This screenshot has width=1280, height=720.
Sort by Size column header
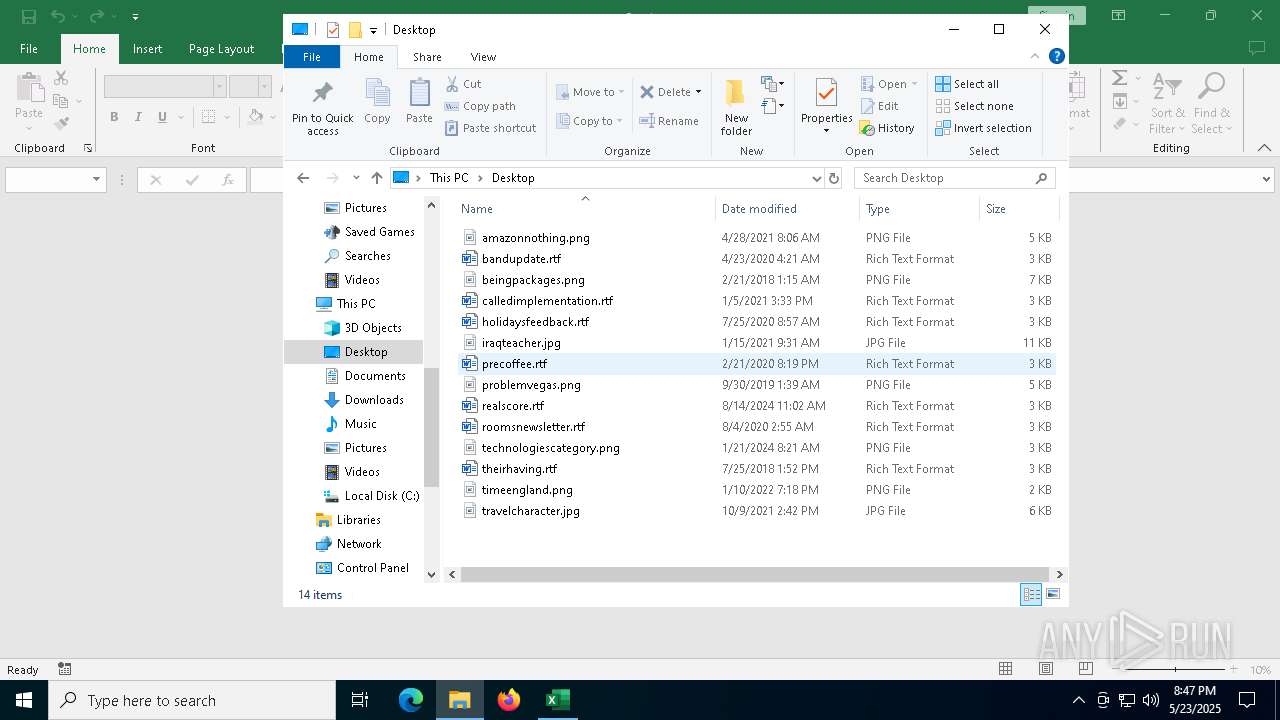[1018, 209]
